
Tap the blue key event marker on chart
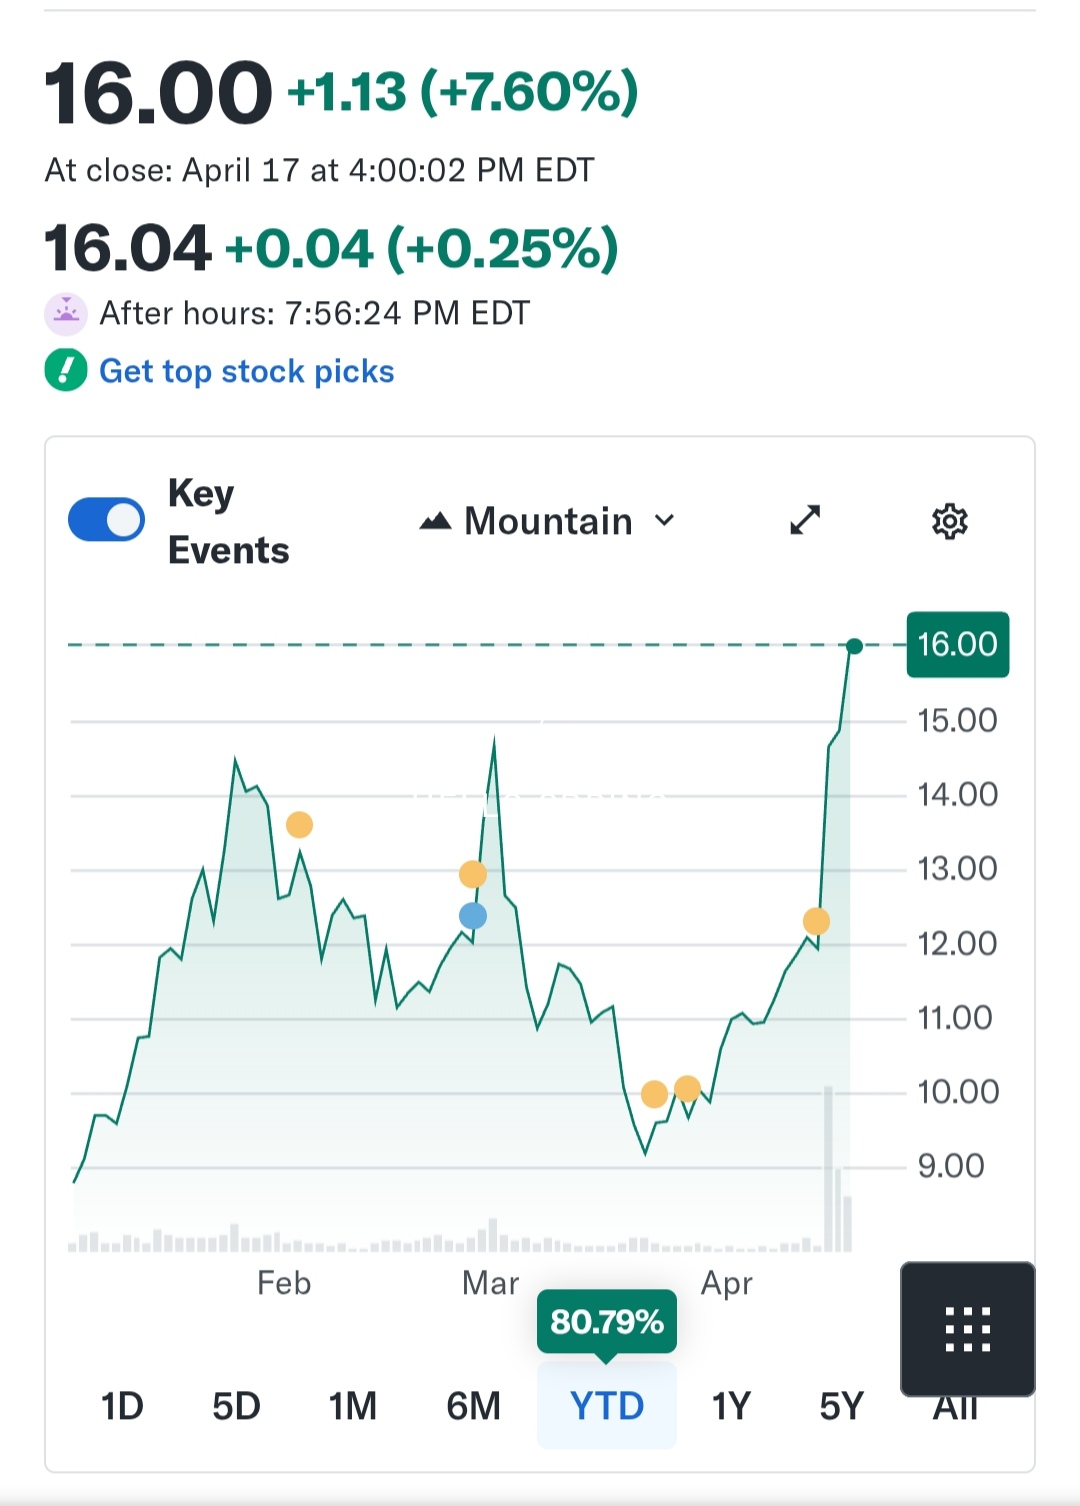[x=473, y=915]
